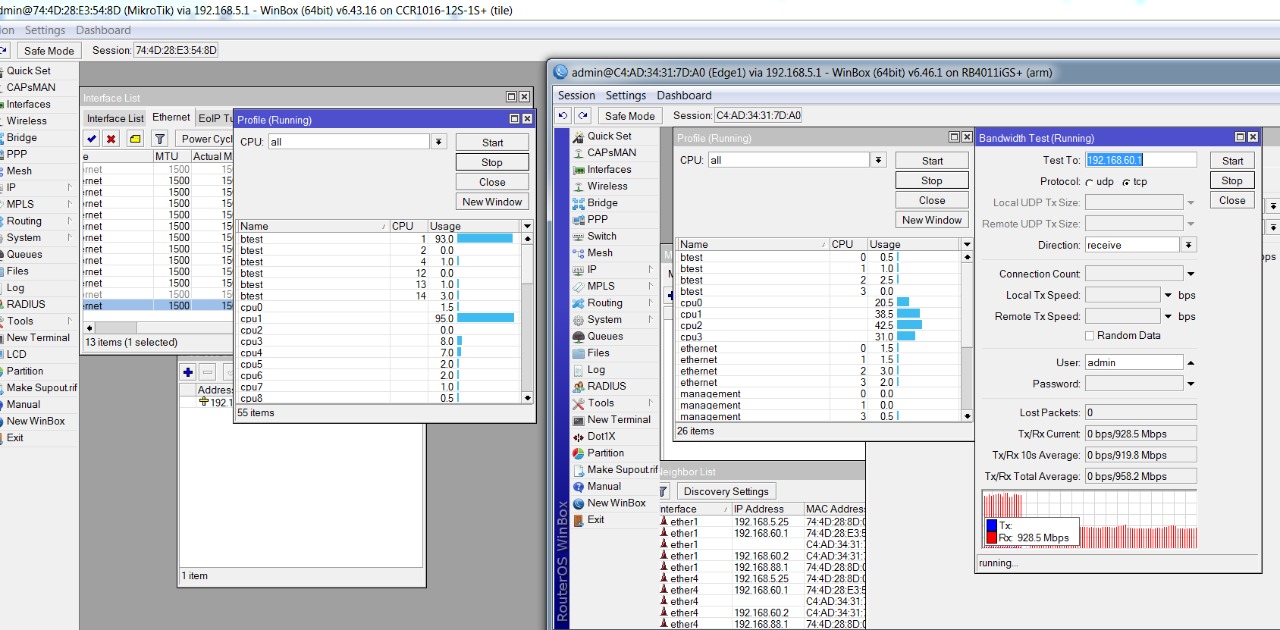Screen dimensions: 1280x630
Task: Open Mesh in the MikroTik CCR sidebar
Action: (19, 171)
